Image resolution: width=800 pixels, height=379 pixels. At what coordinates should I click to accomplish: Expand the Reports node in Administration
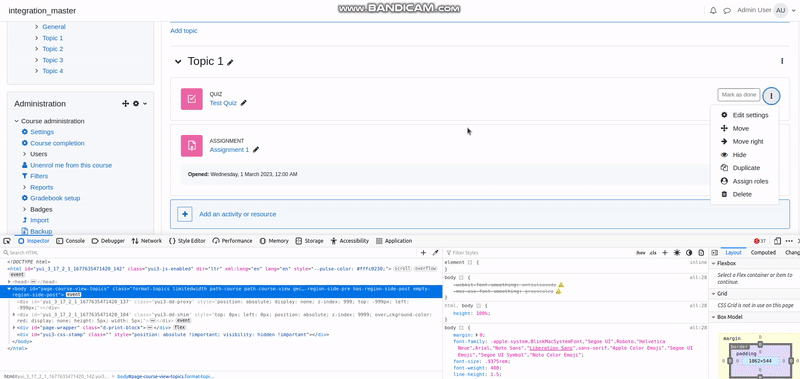25,187
